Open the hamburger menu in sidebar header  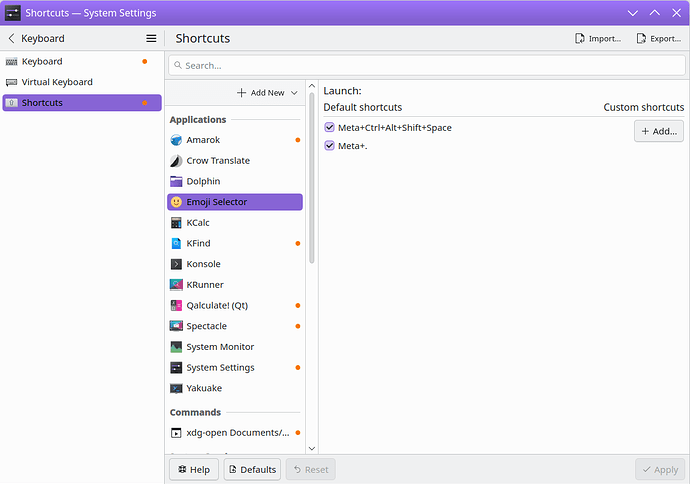[151, 39]
